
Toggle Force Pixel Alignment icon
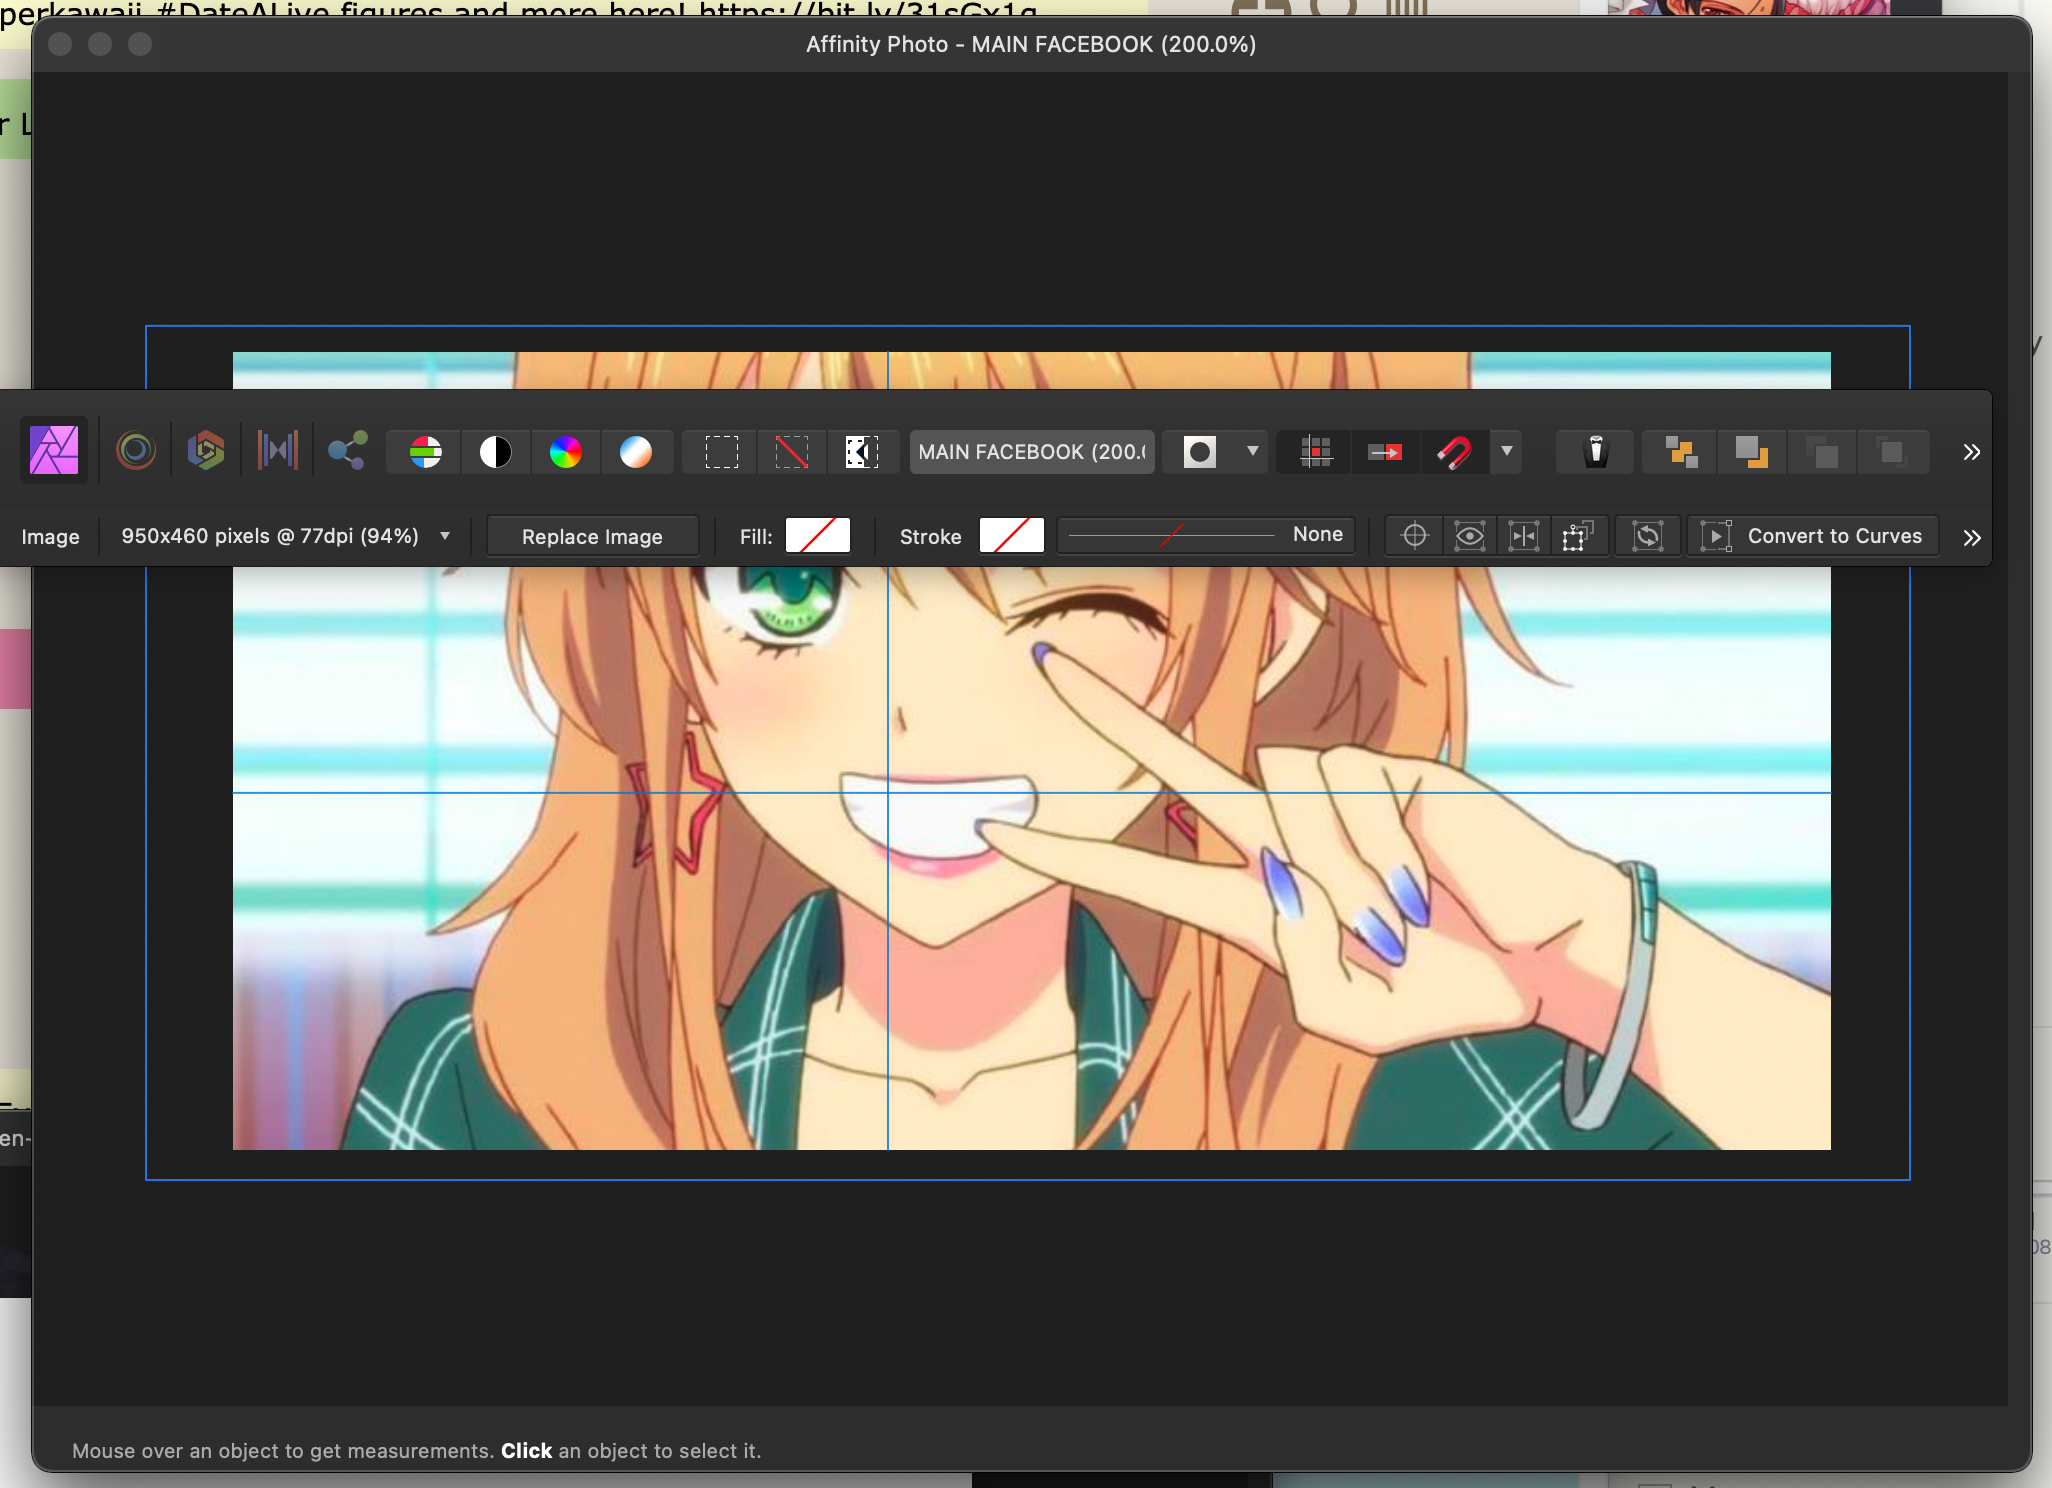1316,452
